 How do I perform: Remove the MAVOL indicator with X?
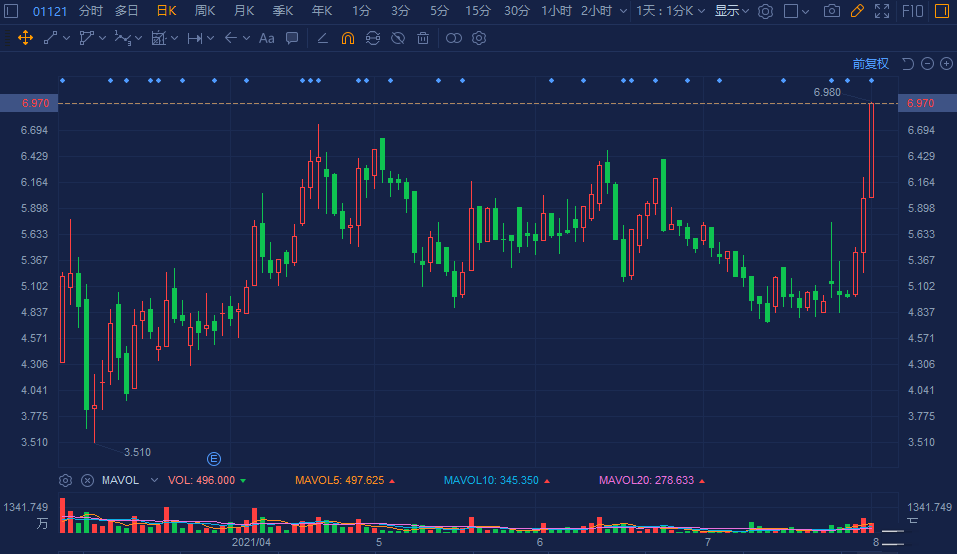coord(87,480)
